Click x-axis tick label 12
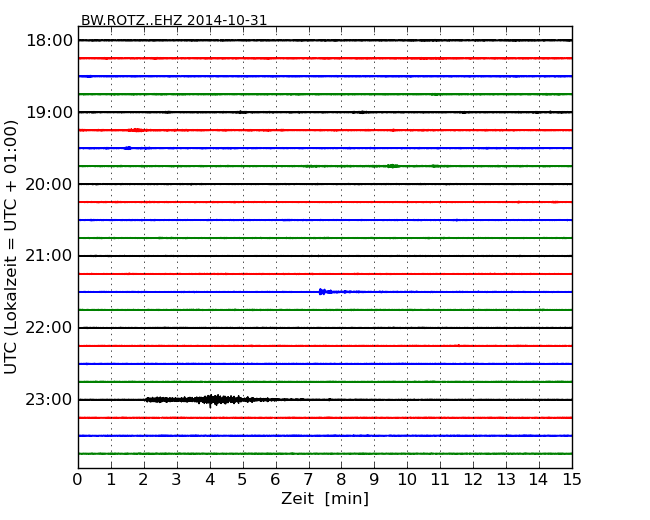This screenshot has width=650, height=520. [x=473, y=480]
